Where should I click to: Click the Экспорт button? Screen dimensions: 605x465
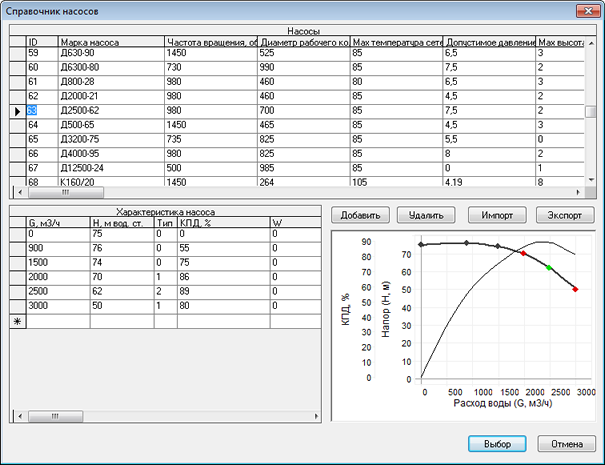[x=565, y=215]
